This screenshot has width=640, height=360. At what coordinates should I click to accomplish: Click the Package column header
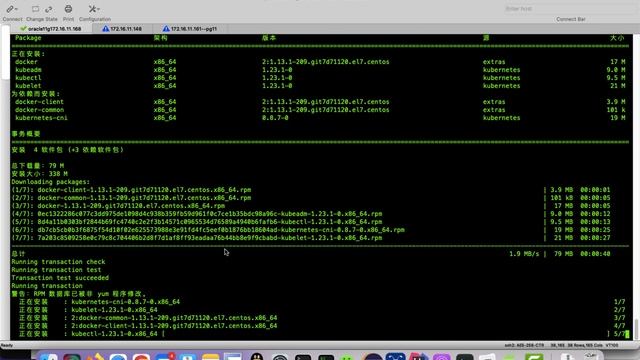pyautogui.click(x=28, y=38)
